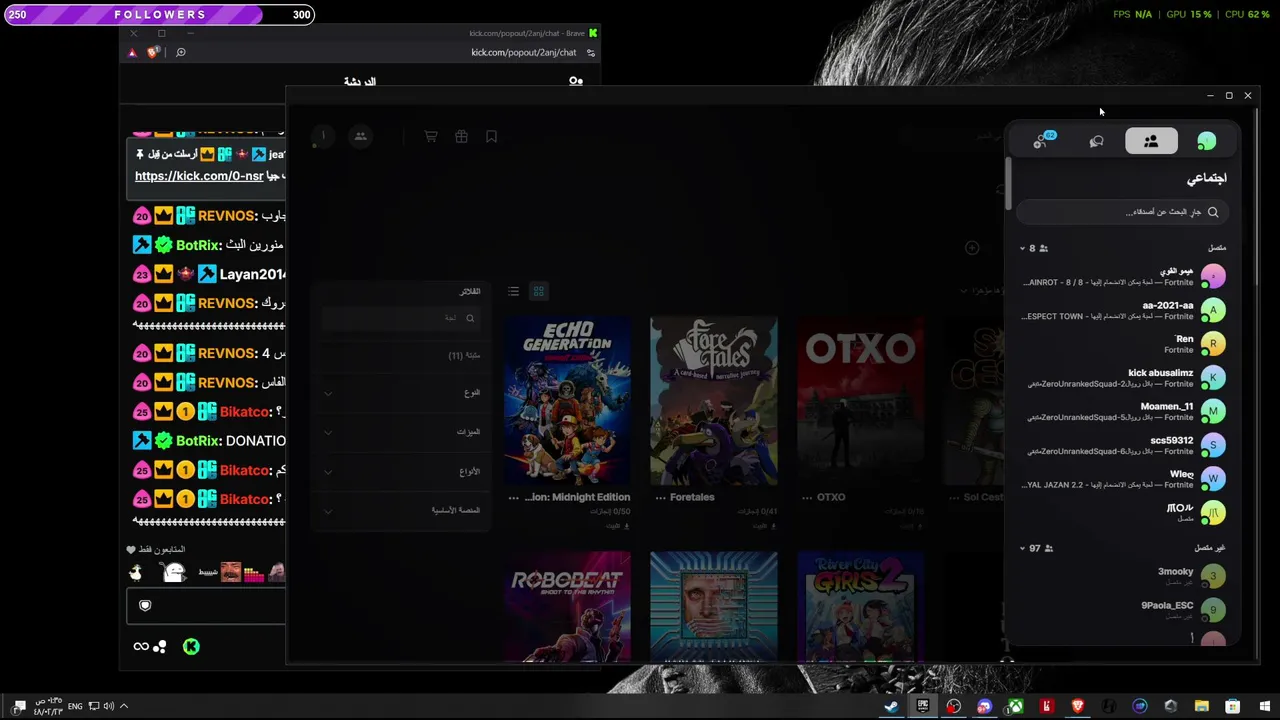Click the Layan2014 username in chat
1280x720 pixels.
click(254, 274)
